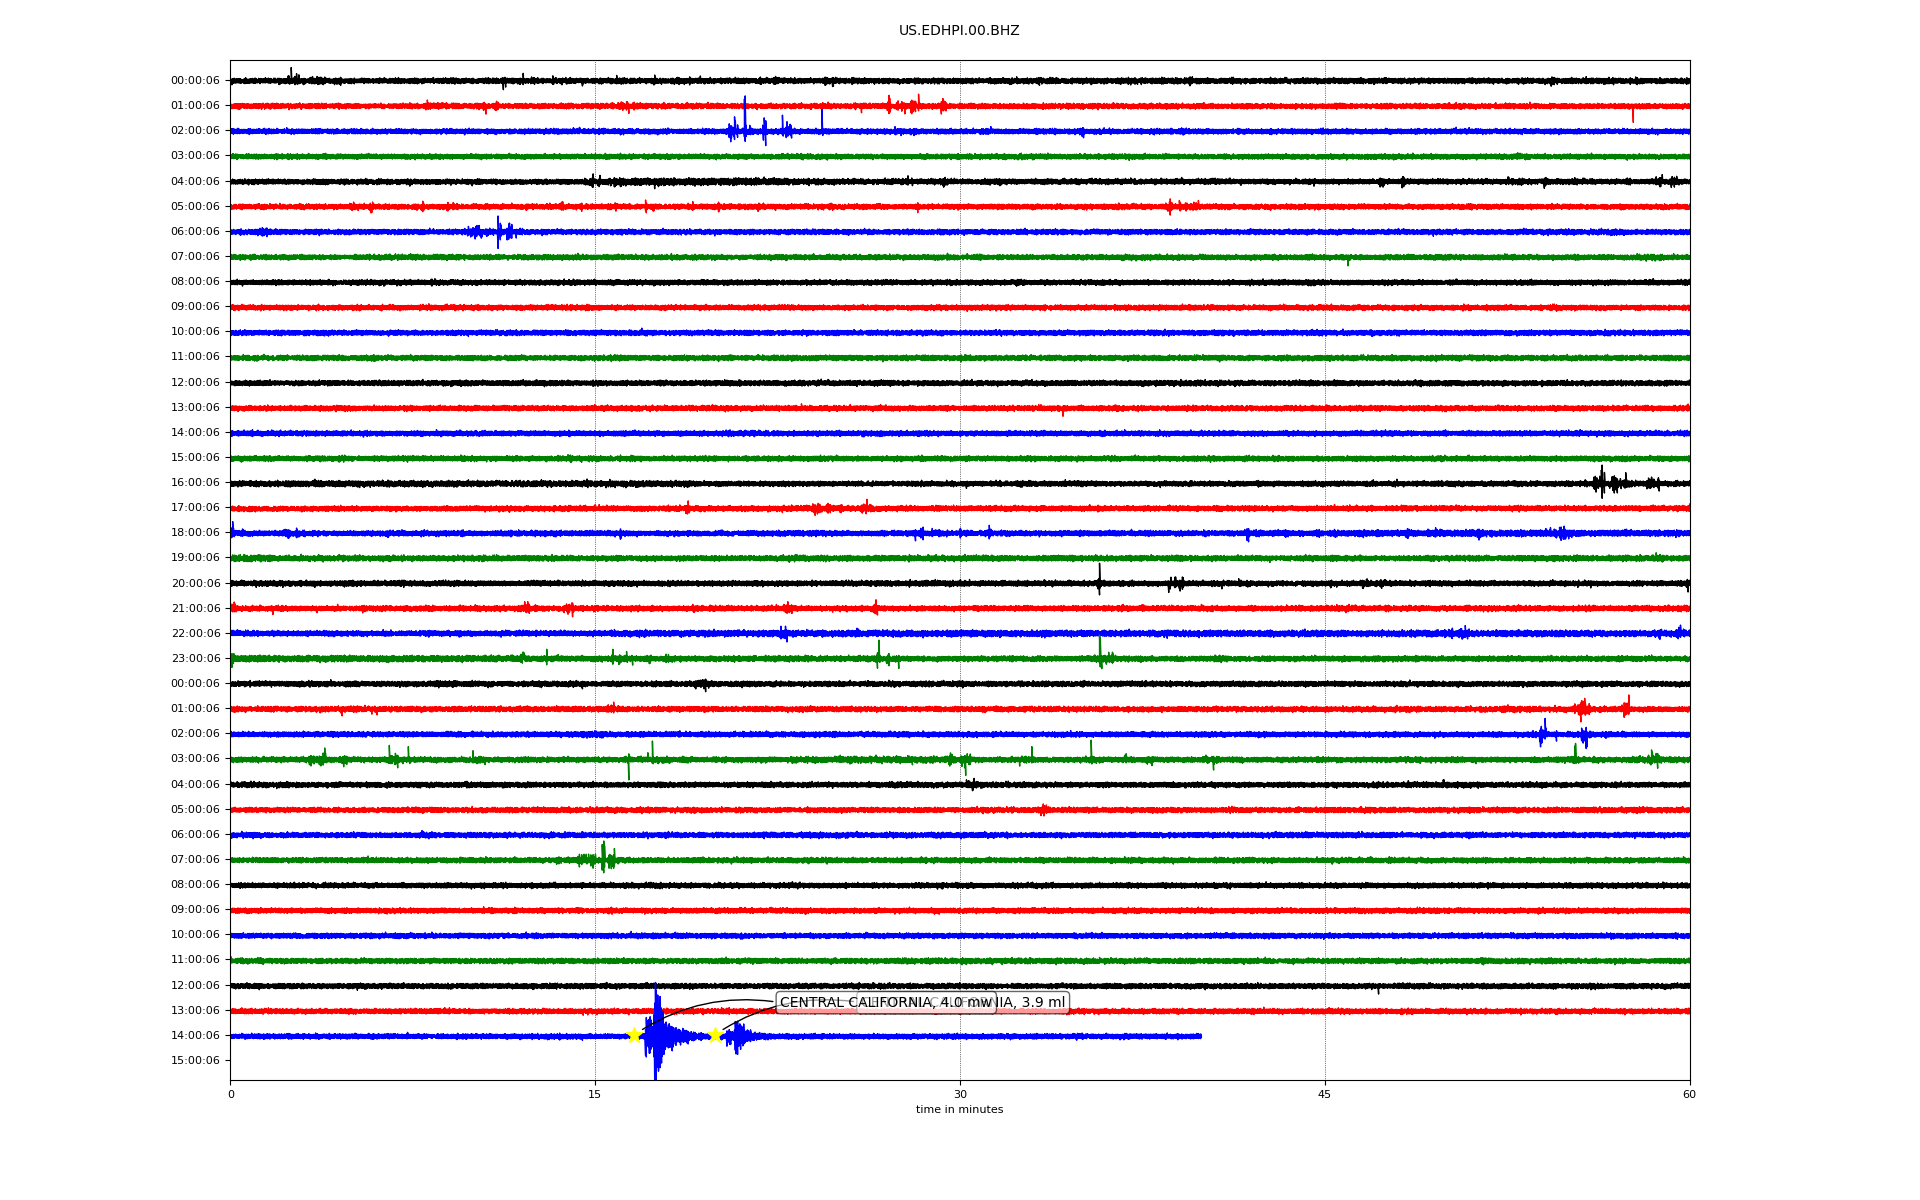Click the x-axis tick label 60
1920x1200 pixels.
[x=1689, y=1094]
